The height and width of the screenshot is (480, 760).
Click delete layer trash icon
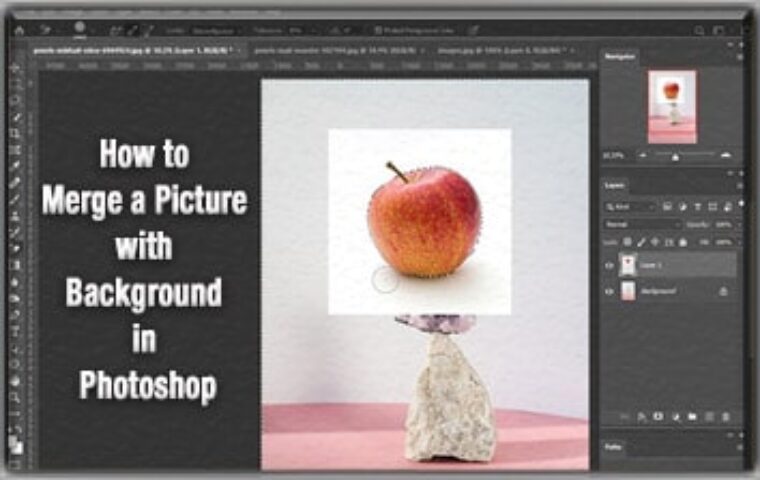pos(726,416)
